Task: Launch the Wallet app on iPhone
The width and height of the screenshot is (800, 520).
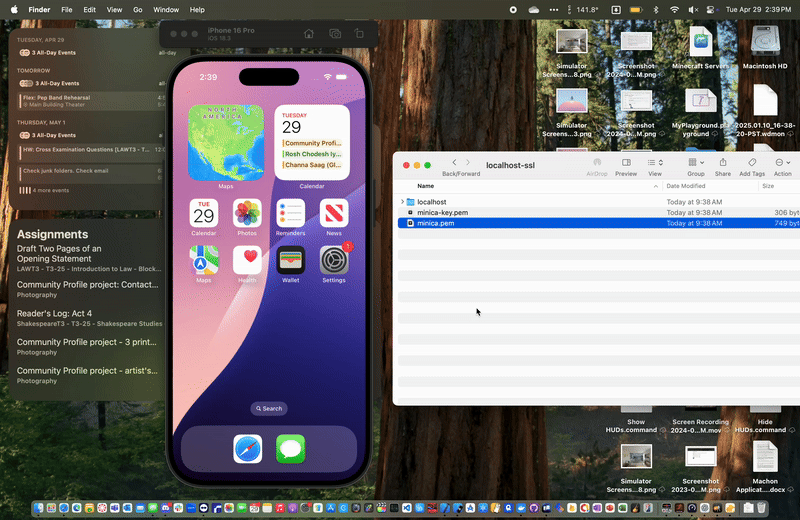Action: click(x=291, y=260)
